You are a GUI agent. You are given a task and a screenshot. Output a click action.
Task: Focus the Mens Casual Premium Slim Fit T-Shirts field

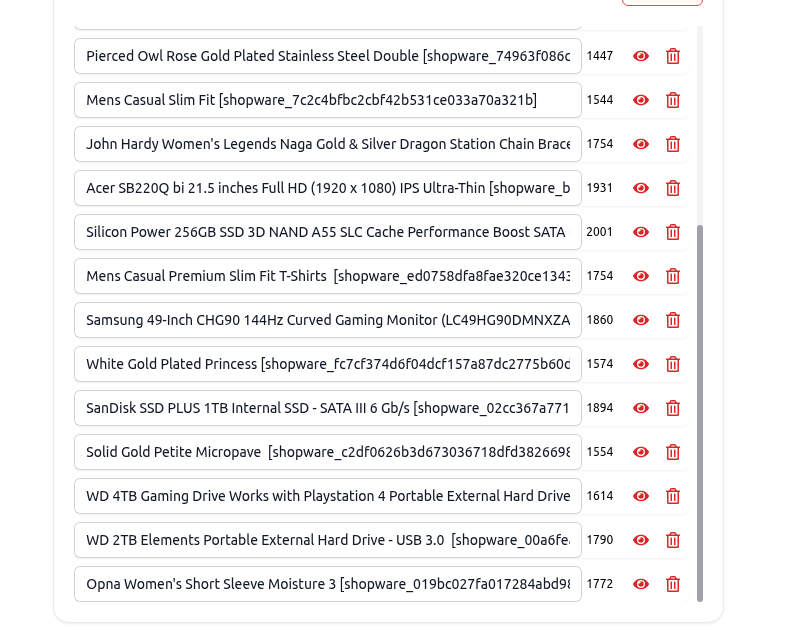[328, 276]
